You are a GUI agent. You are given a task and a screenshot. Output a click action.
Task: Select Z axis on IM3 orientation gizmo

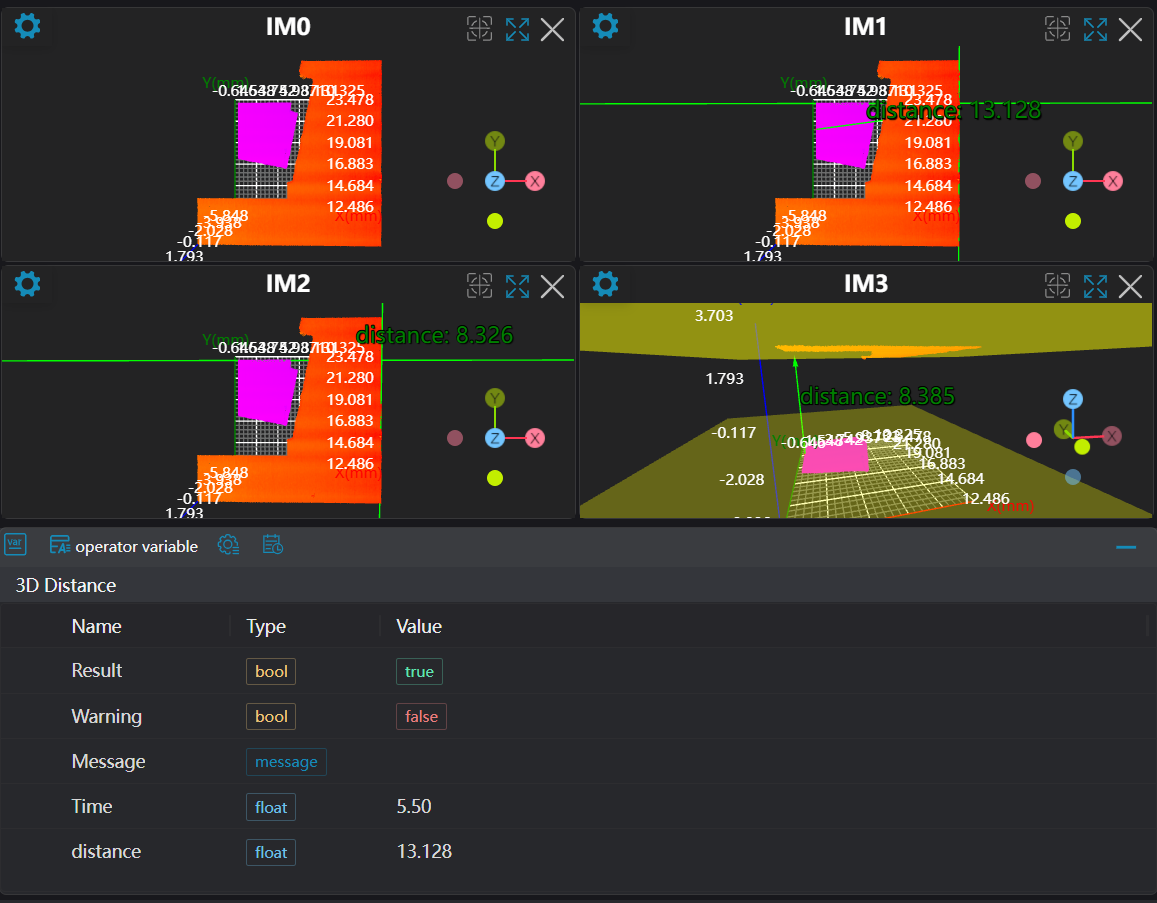1073,400
